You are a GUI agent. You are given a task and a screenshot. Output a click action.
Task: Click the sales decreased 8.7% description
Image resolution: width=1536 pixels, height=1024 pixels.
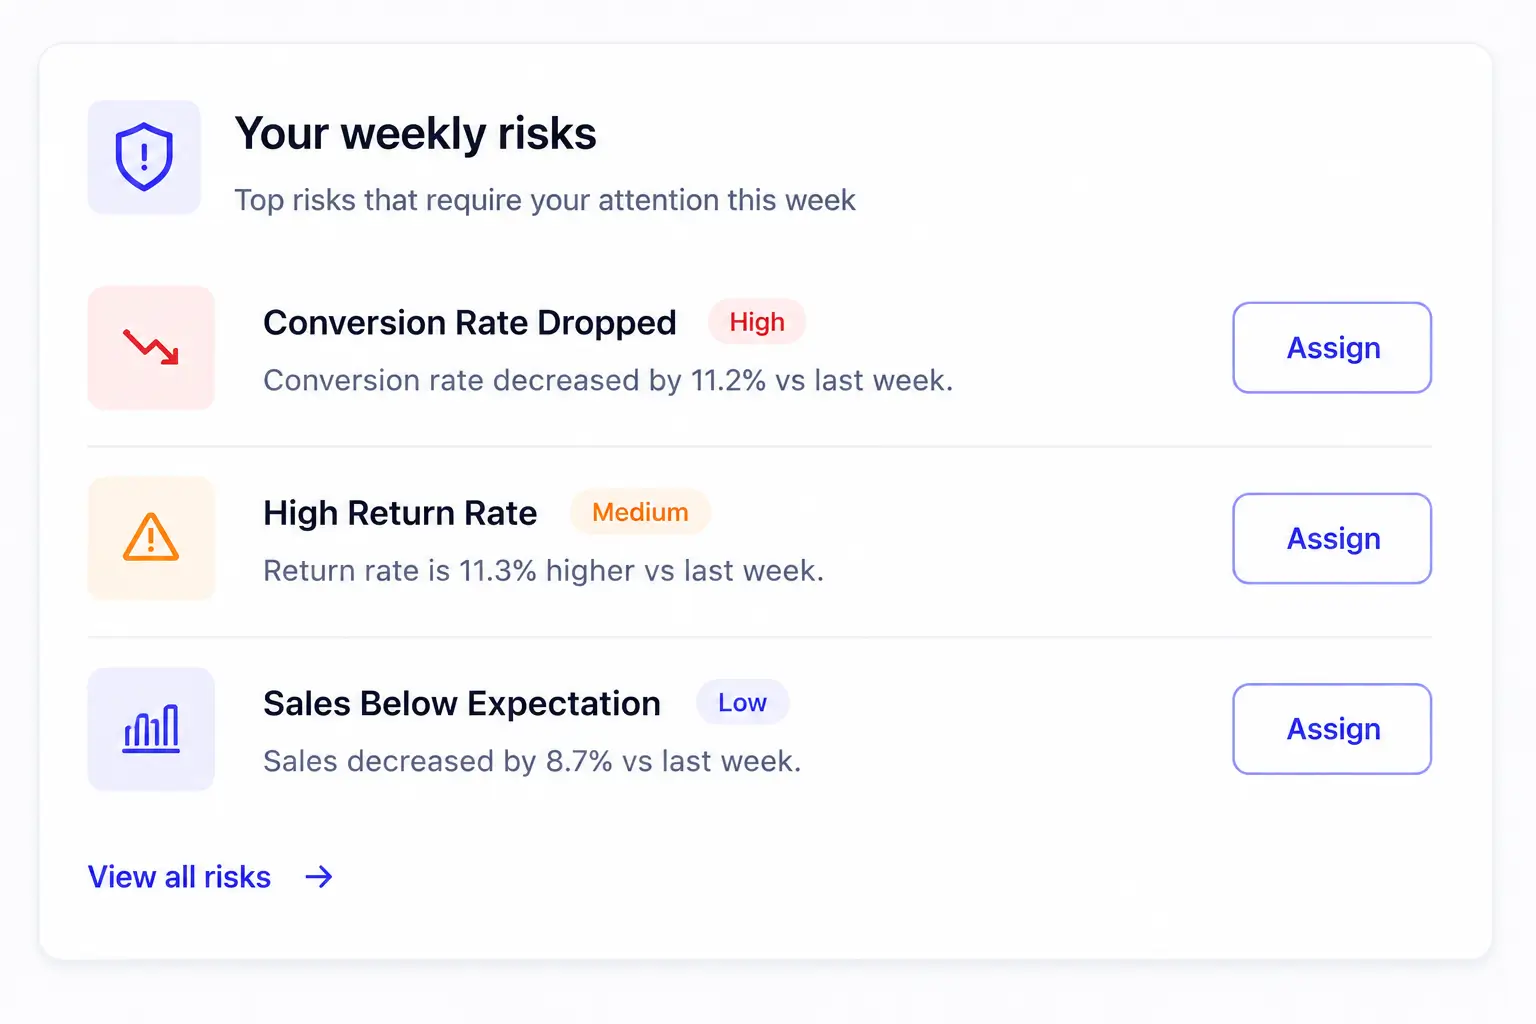(x=532, y=761)
